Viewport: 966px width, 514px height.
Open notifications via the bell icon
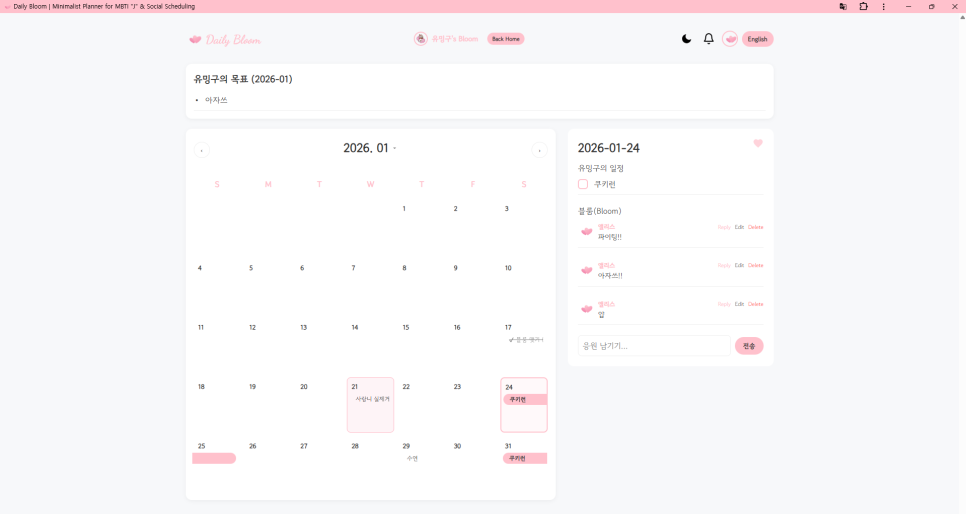pos(709,39)
